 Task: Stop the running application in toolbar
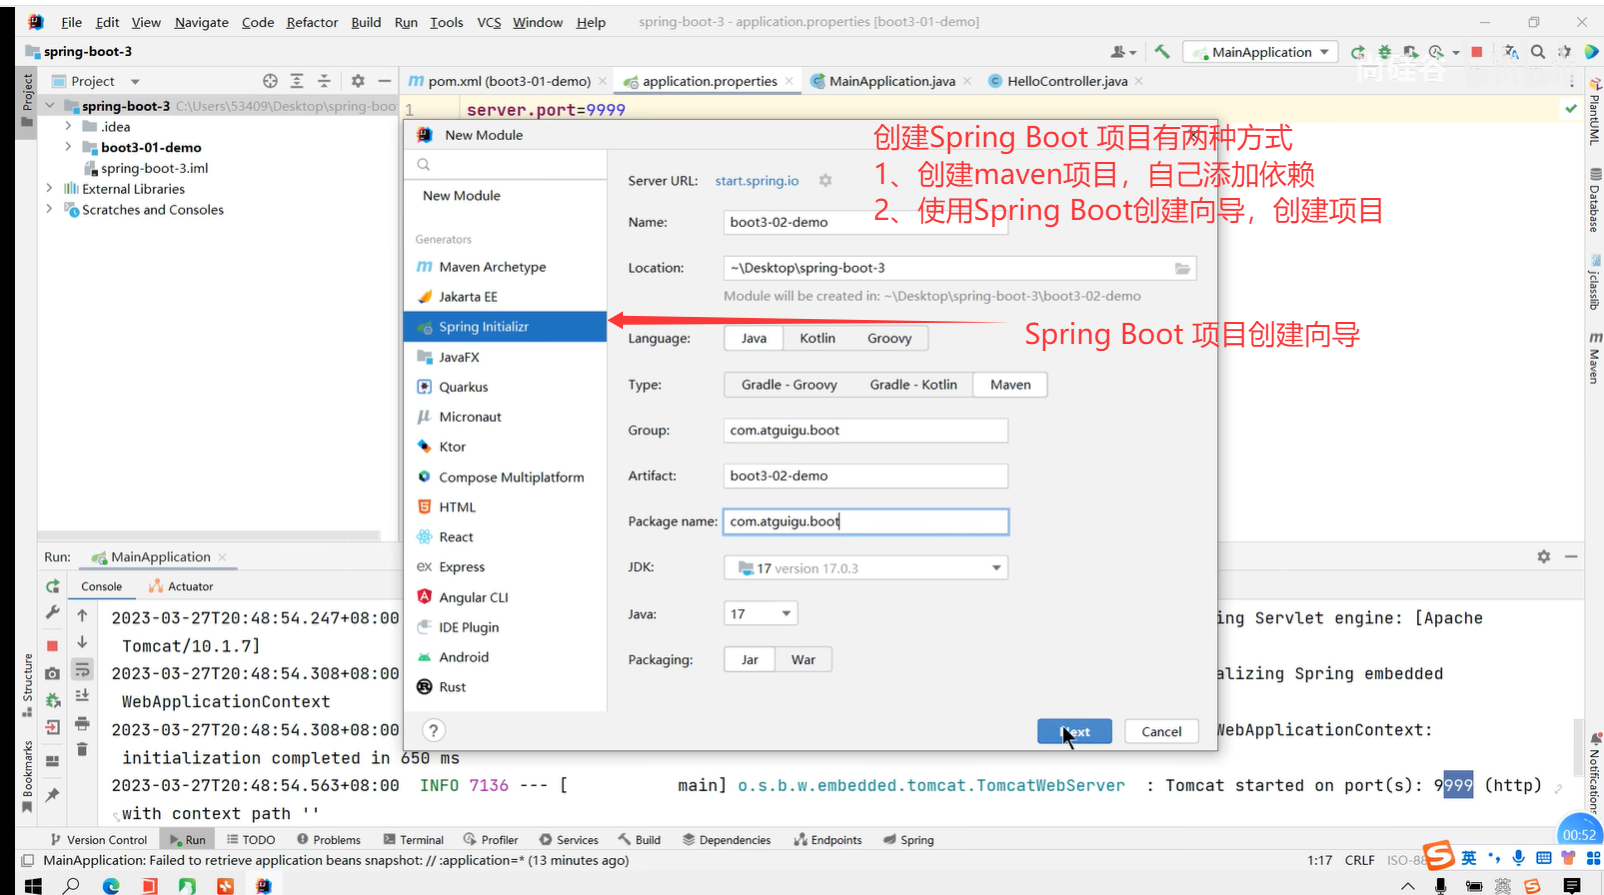tap(1477, 52)
